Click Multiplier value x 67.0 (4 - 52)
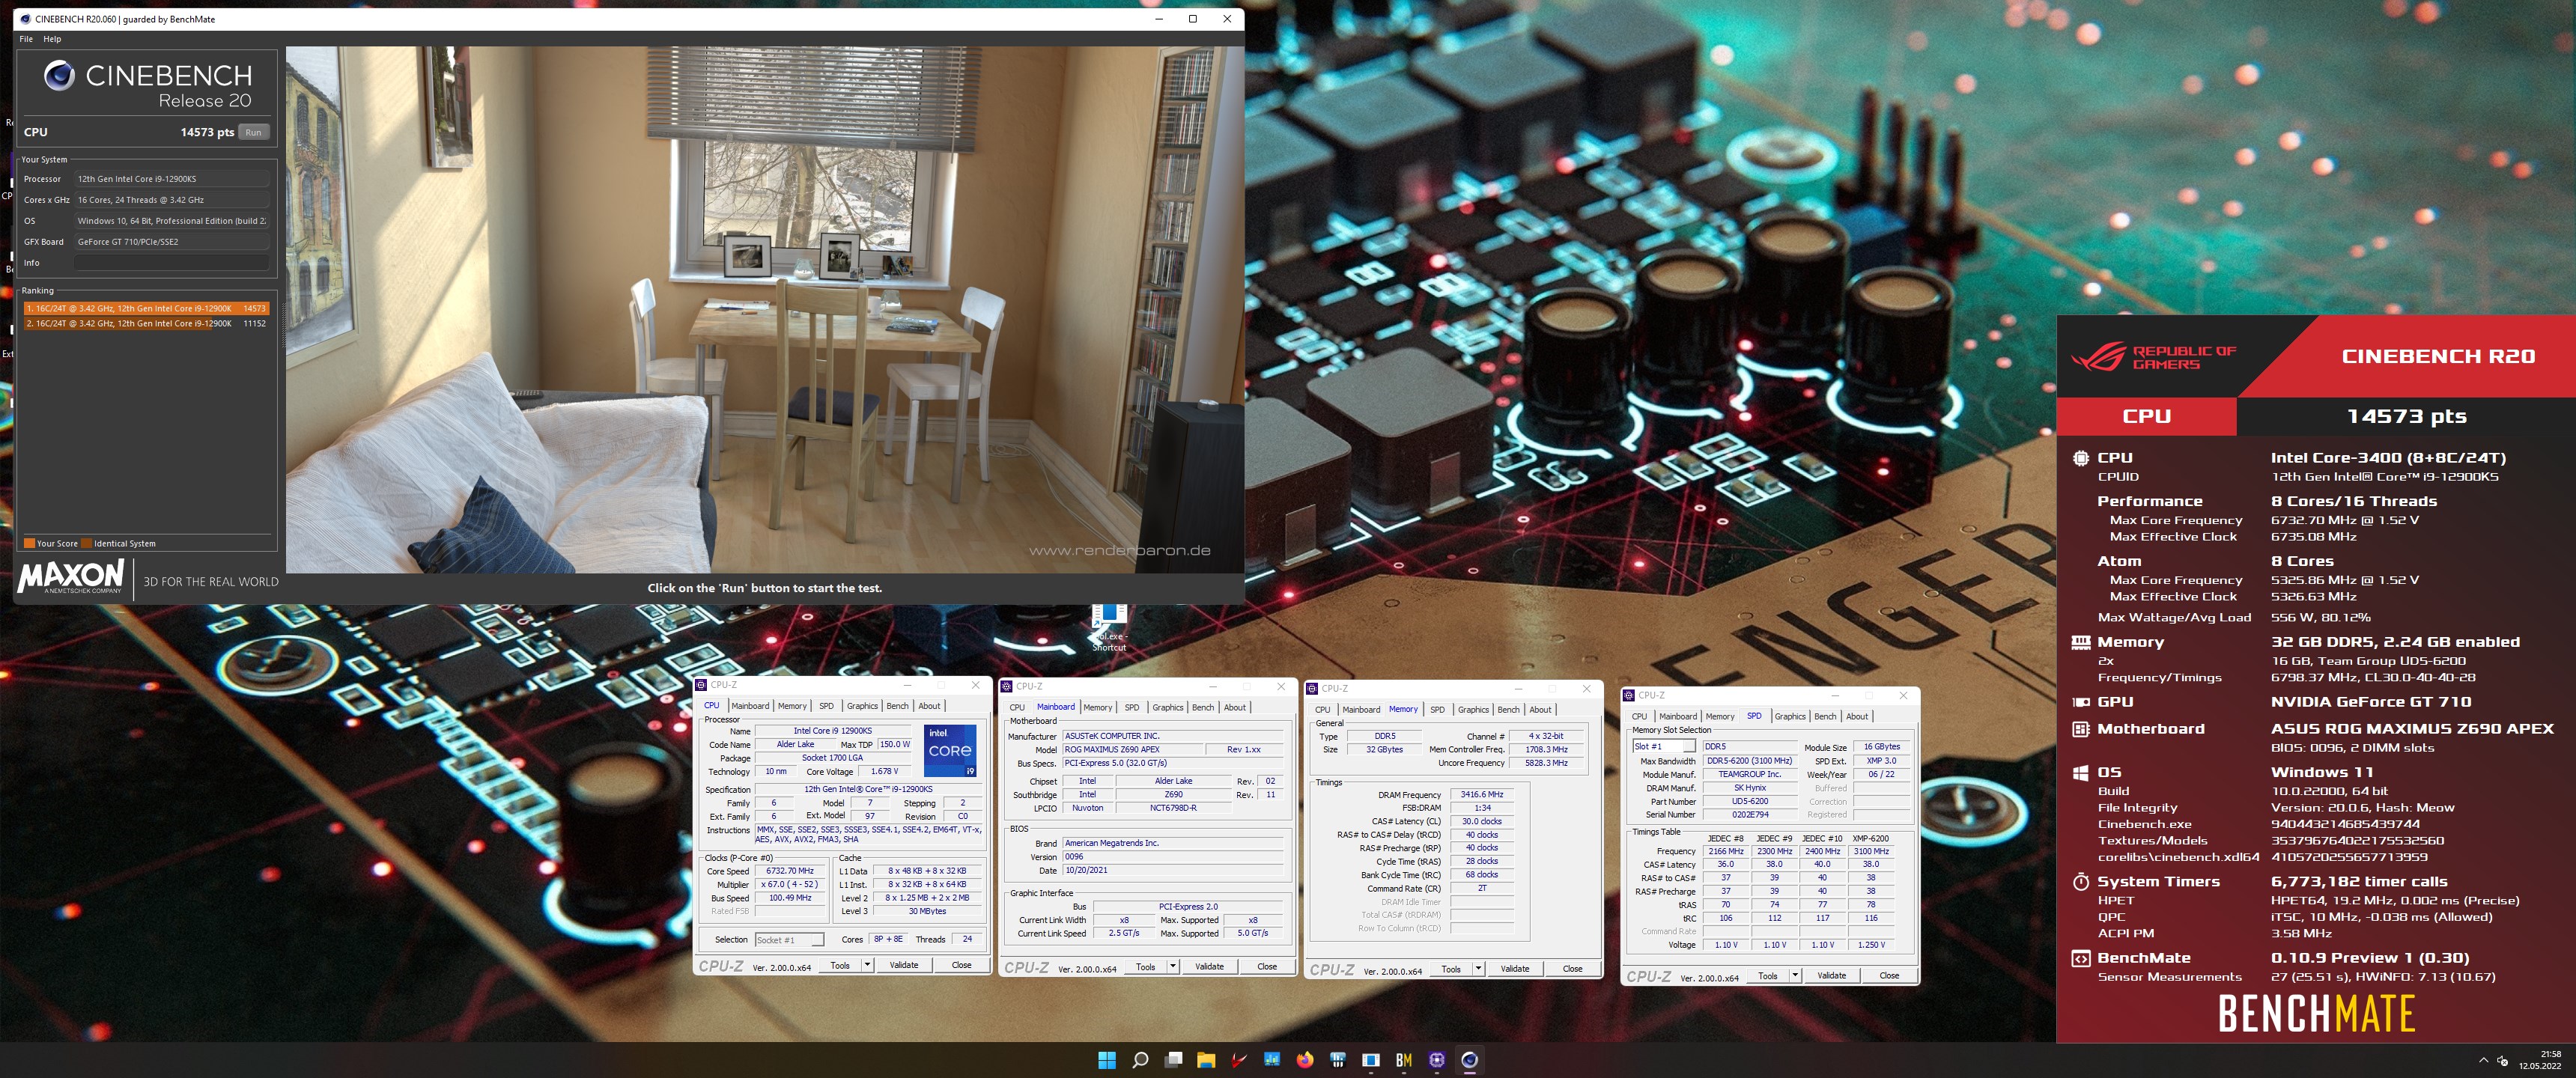Viewport: 2576px width, 1078px height. (791, 885)
